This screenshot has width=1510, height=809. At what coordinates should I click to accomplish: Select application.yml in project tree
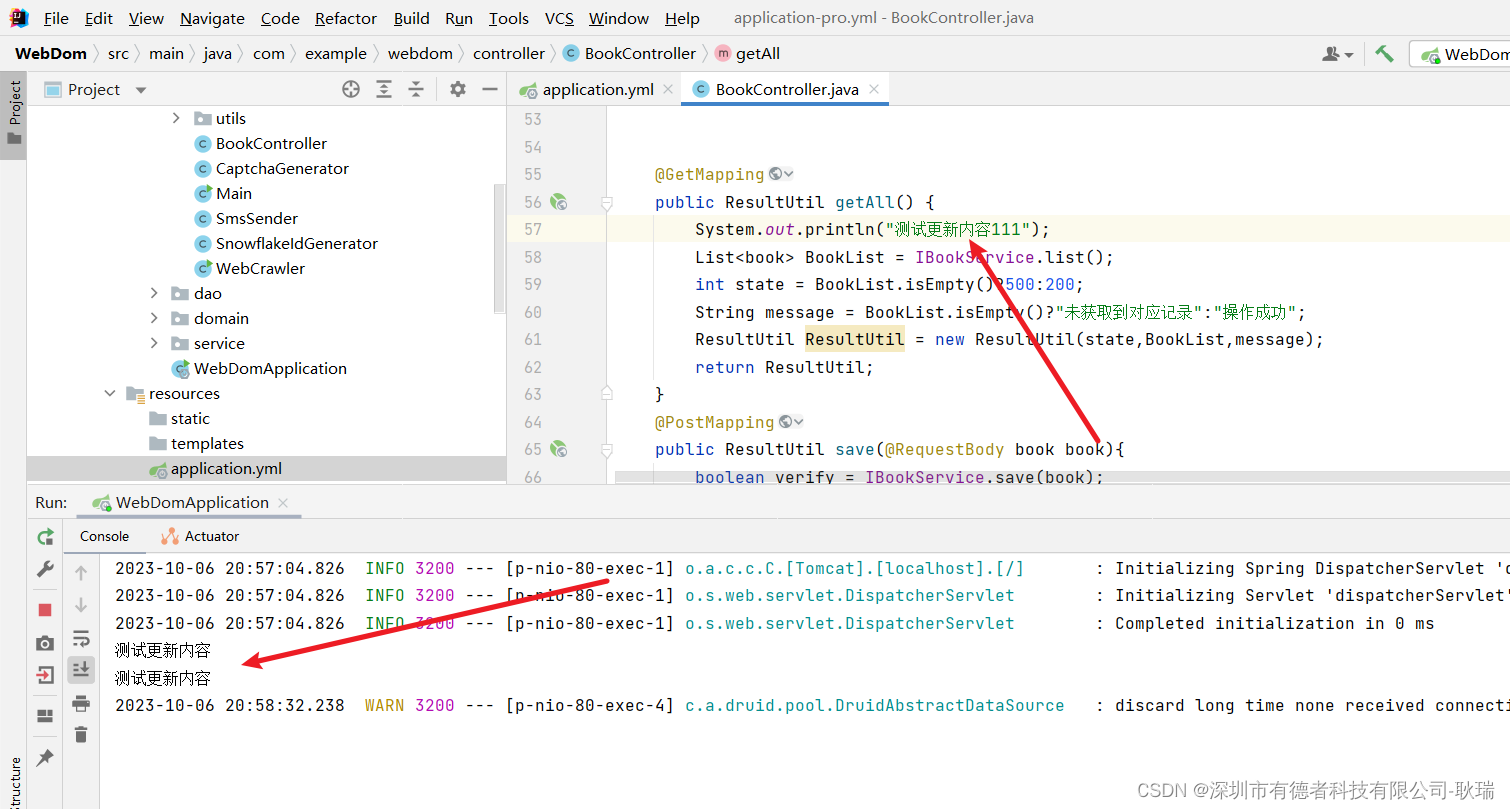click(226, 468)
